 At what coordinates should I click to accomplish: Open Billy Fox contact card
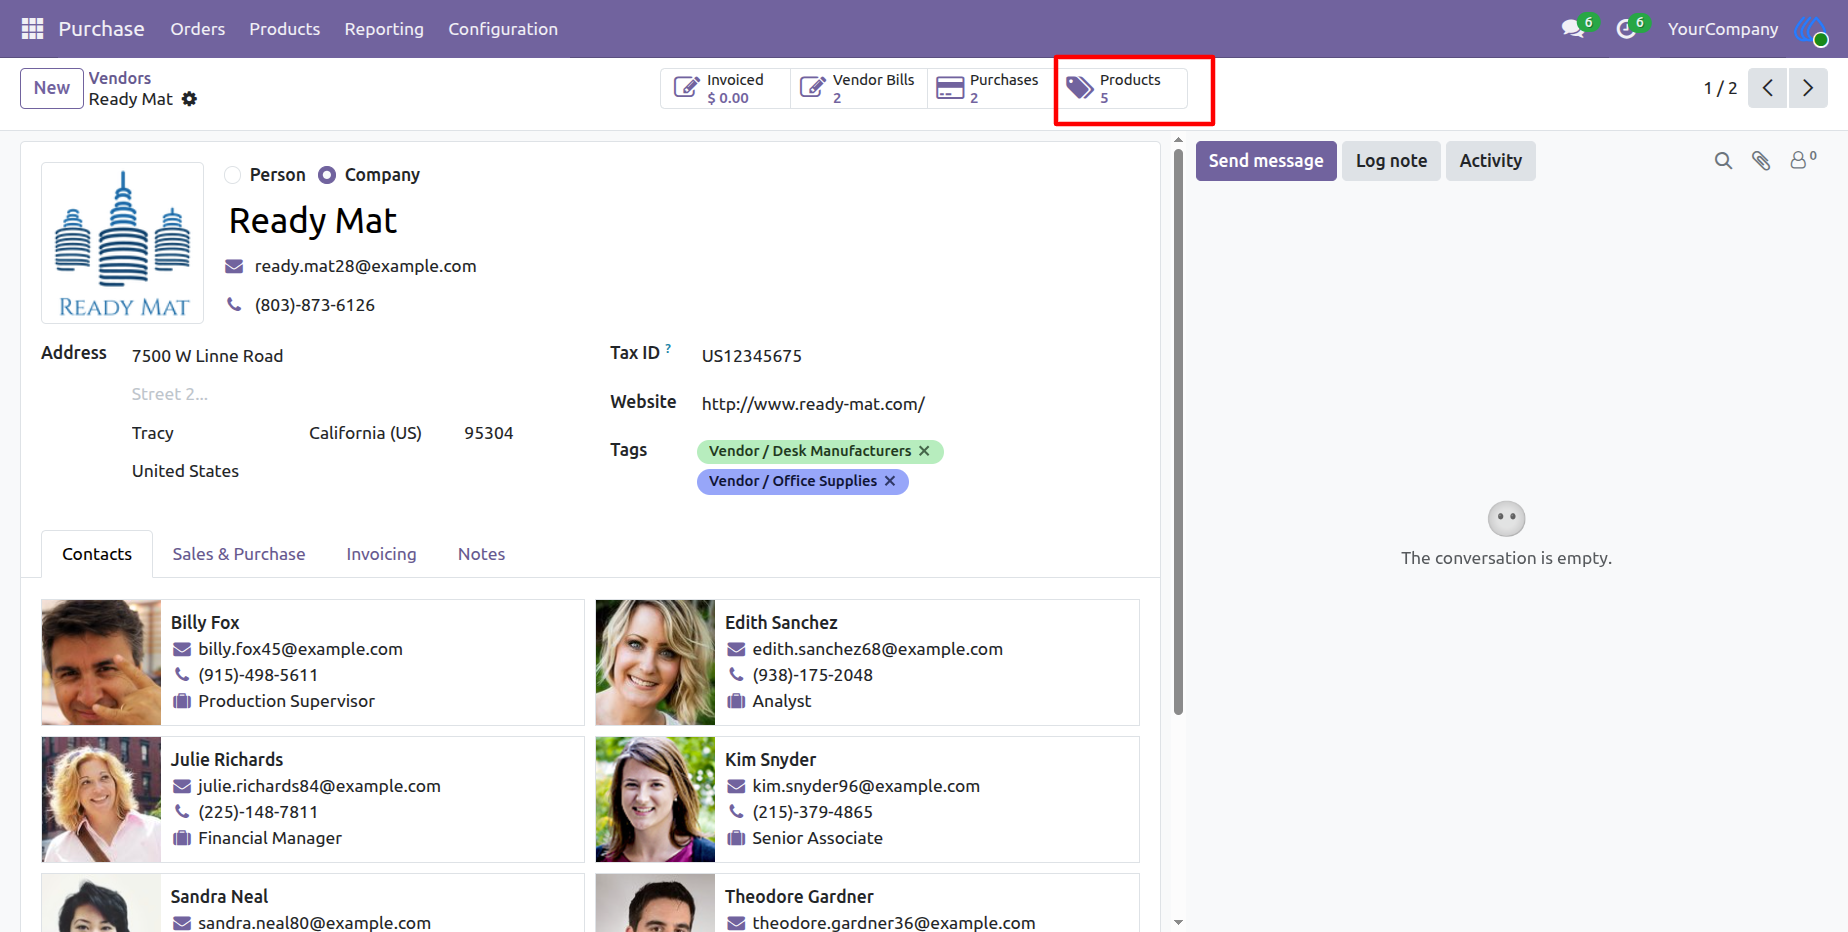(x=313, y=662)
